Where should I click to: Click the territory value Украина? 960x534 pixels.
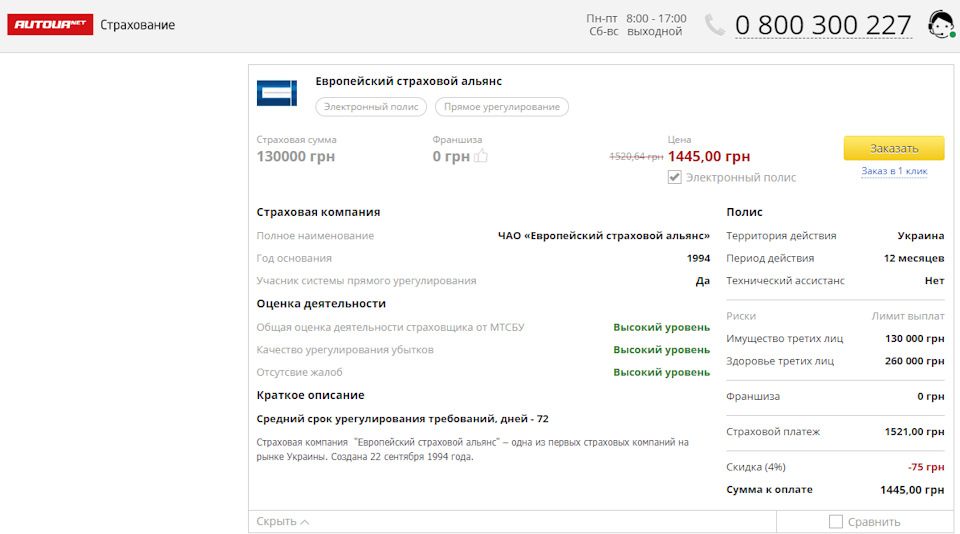[920, 236]
